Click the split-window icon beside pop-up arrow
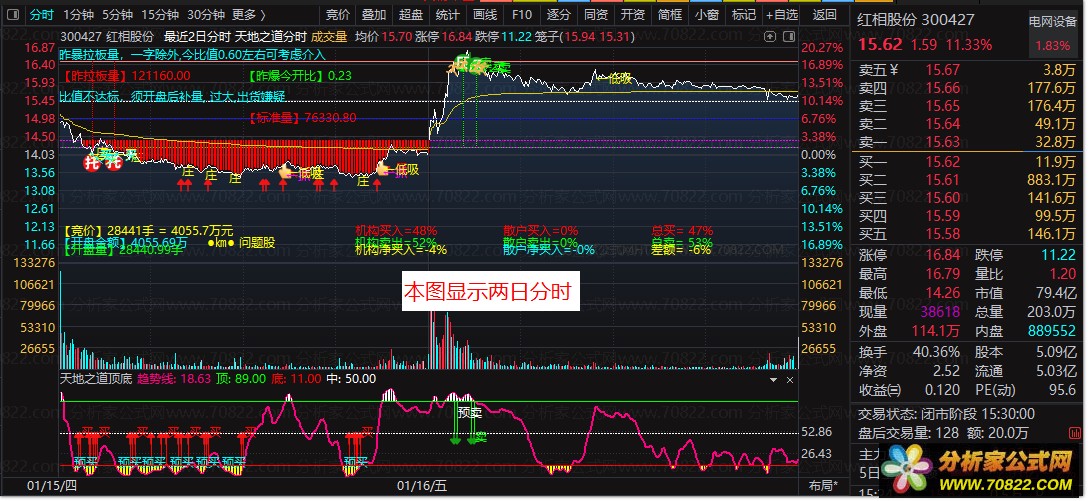Image resolution: width=1089 pixels, height=501 pixels. 789,36
